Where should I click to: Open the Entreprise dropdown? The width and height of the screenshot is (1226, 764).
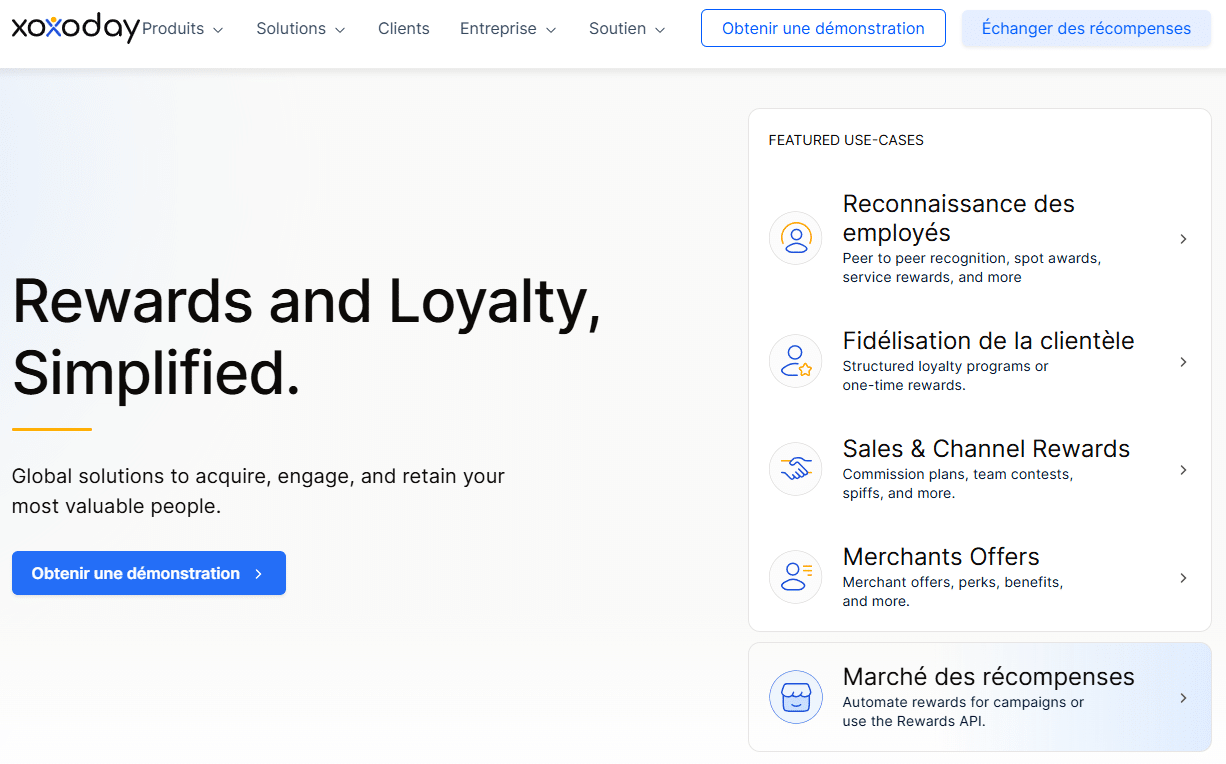(x=508, y=29)
